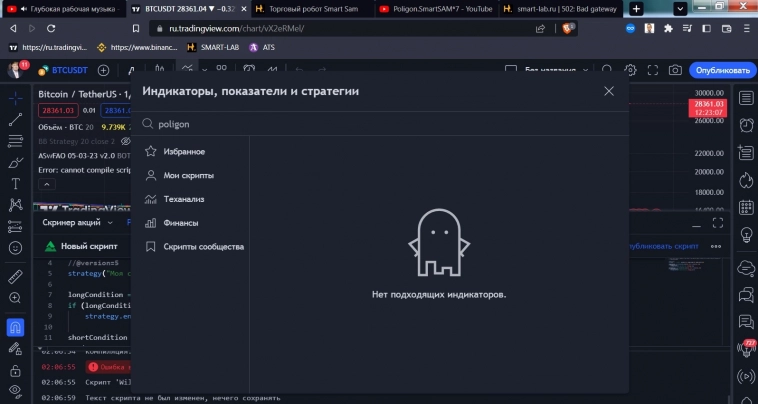Open the emoji icons tool

16,247
